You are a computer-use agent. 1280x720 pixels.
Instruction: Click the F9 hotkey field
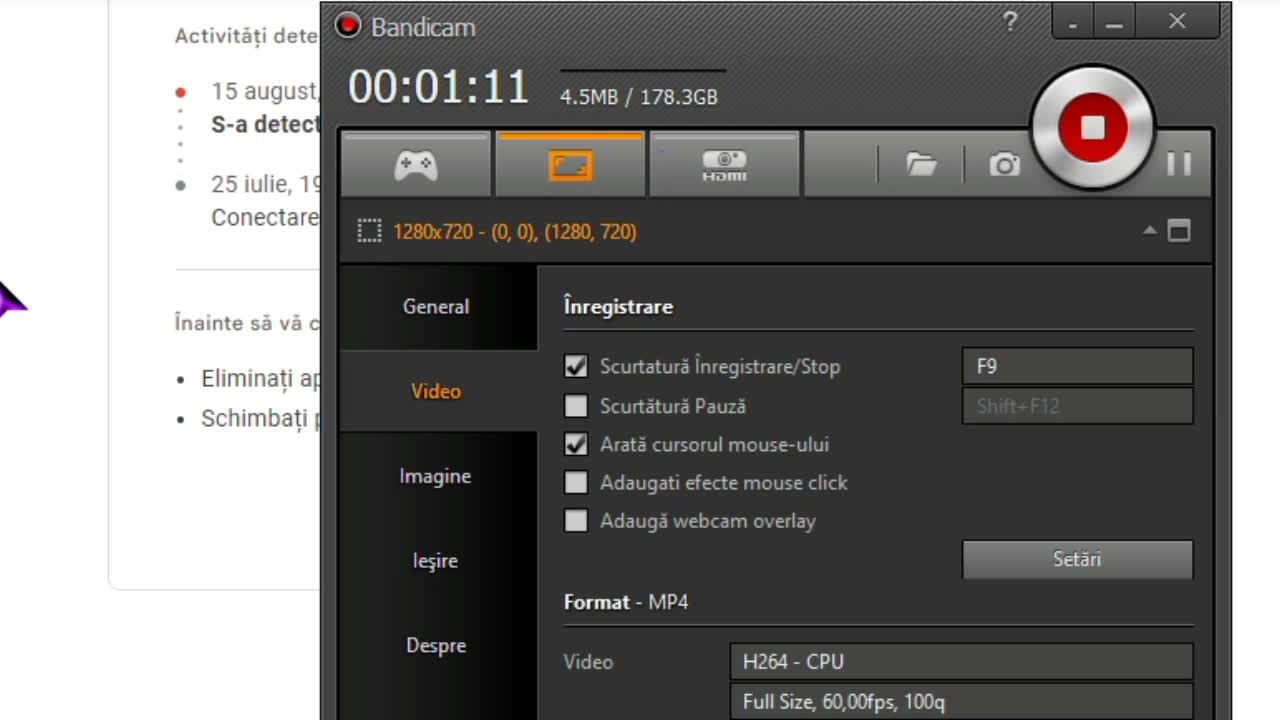(1077, 367)
